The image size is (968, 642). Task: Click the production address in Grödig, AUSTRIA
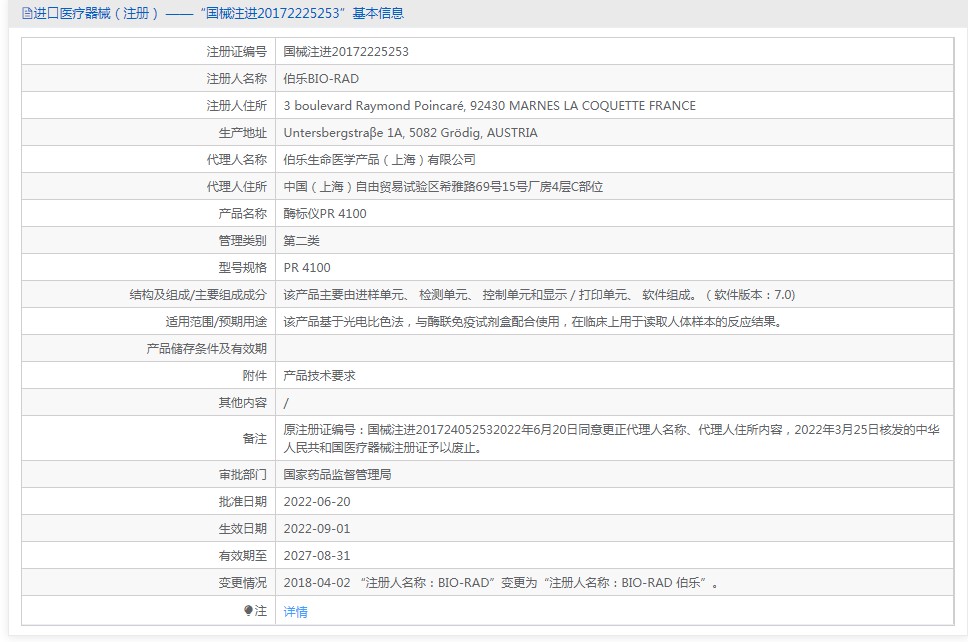(410, 133)
